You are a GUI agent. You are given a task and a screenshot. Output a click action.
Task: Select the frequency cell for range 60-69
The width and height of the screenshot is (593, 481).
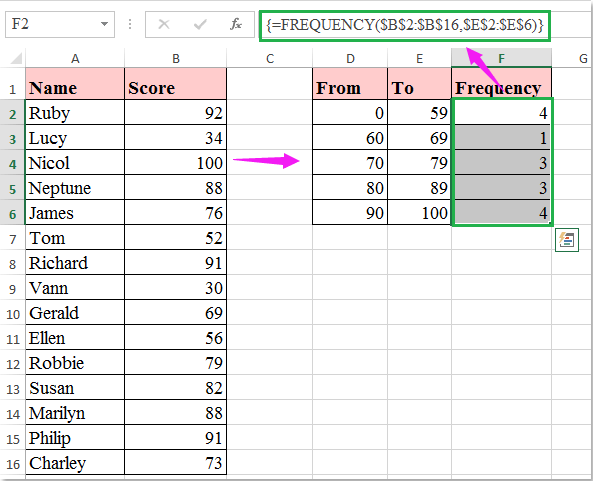(x=501, y=137)
